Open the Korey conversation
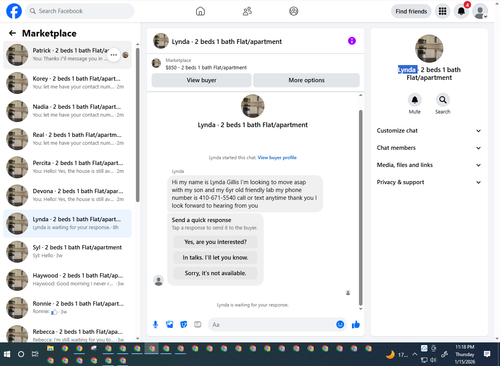Viewport: 500px width, 366px height. point(67,83)
